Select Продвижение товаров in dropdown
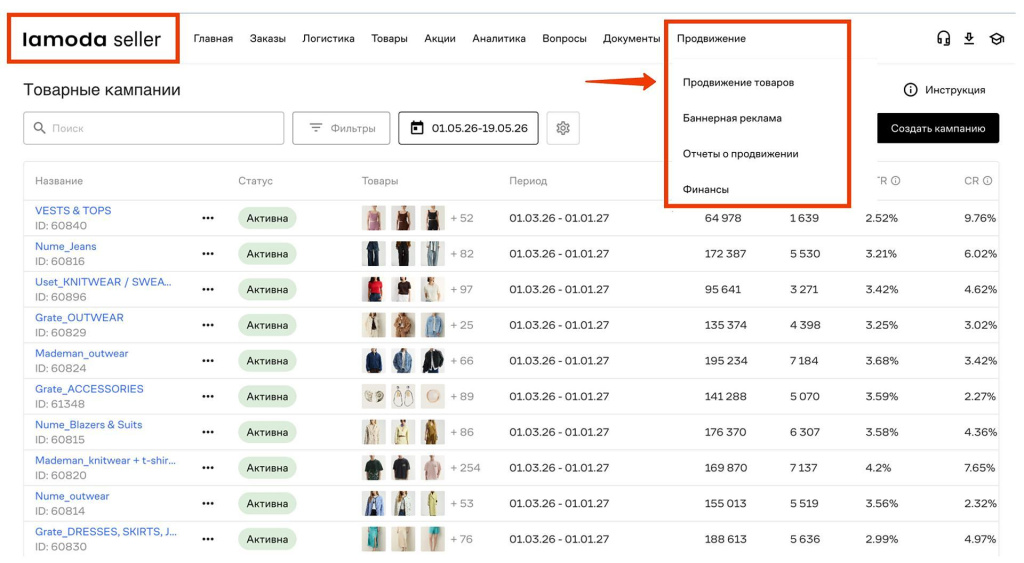Screen dimensions: 1024x563 pos(739,82)
